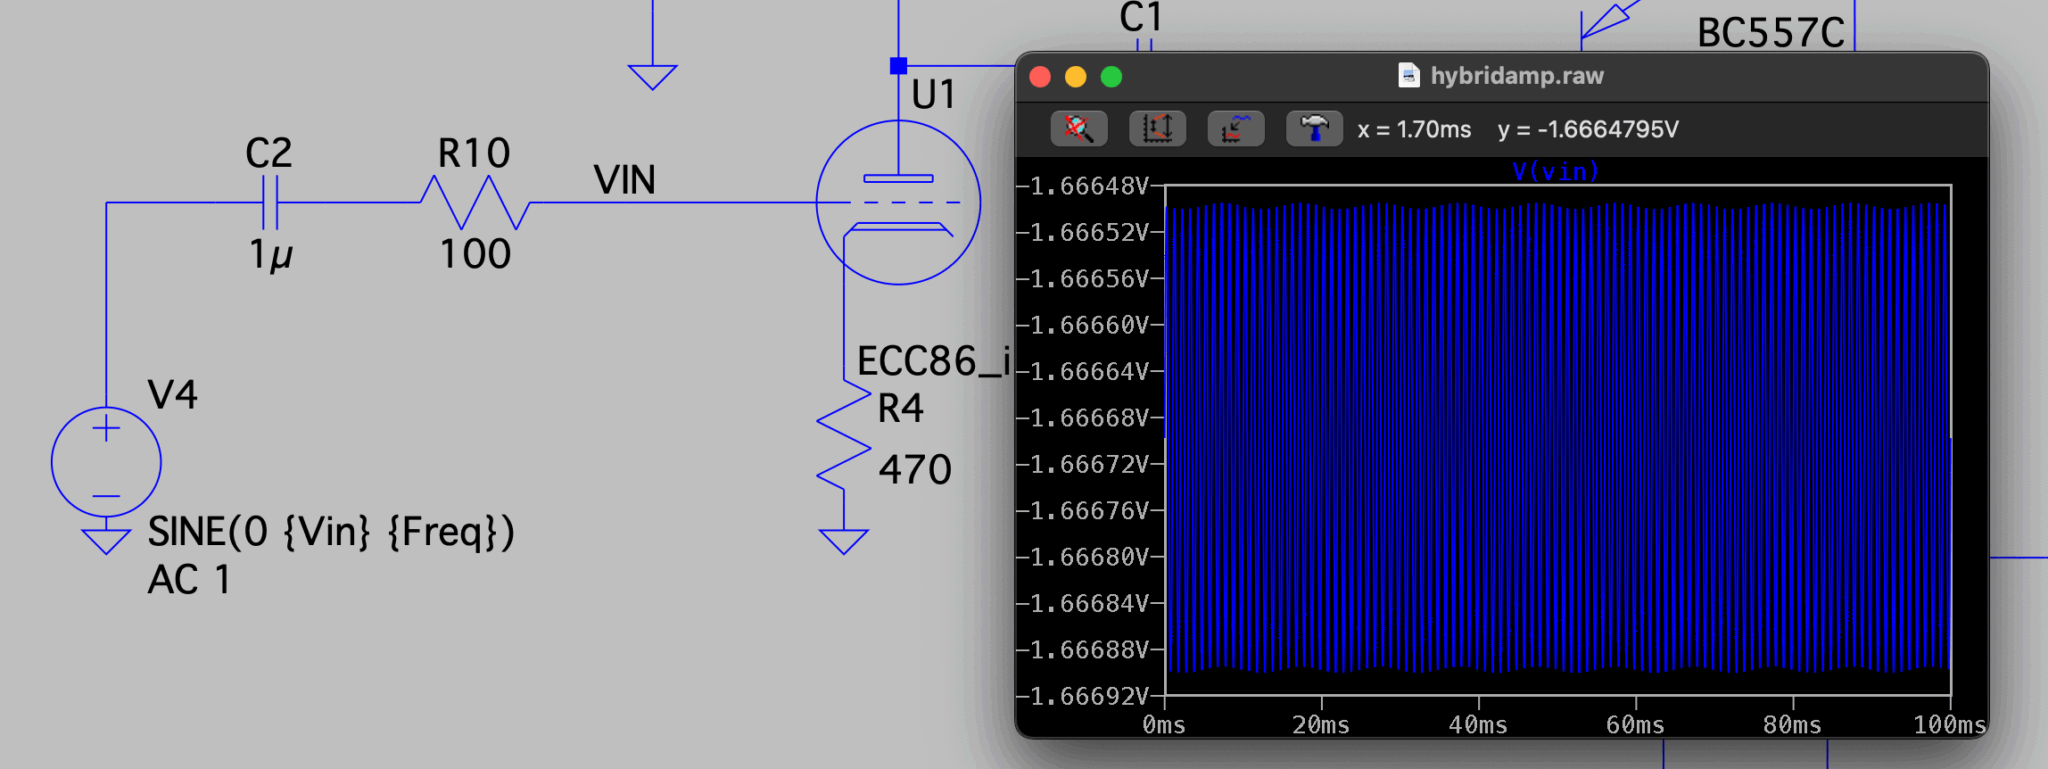This screenshot has height=769, width=2048.
Task: Click the zoom-to-fit axes icon
Action: tap(1157, 129)
